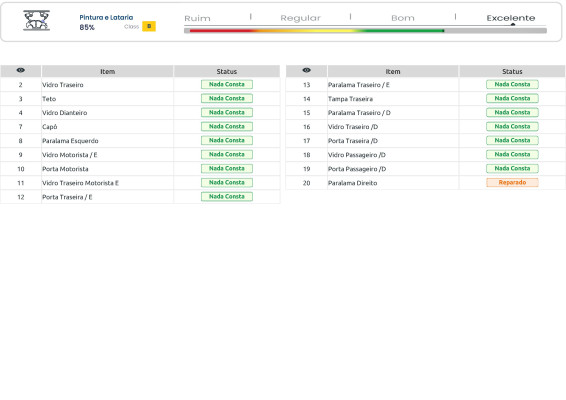Click the Pintura e Lataria title
This screenshot has width=566, height=400.
click(x=106, y=17)
